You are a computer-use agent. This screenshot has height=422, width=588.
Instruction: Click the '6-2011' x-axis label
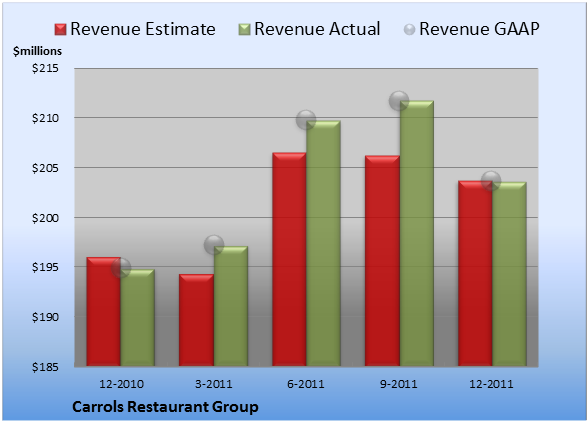tap(306, 384)
